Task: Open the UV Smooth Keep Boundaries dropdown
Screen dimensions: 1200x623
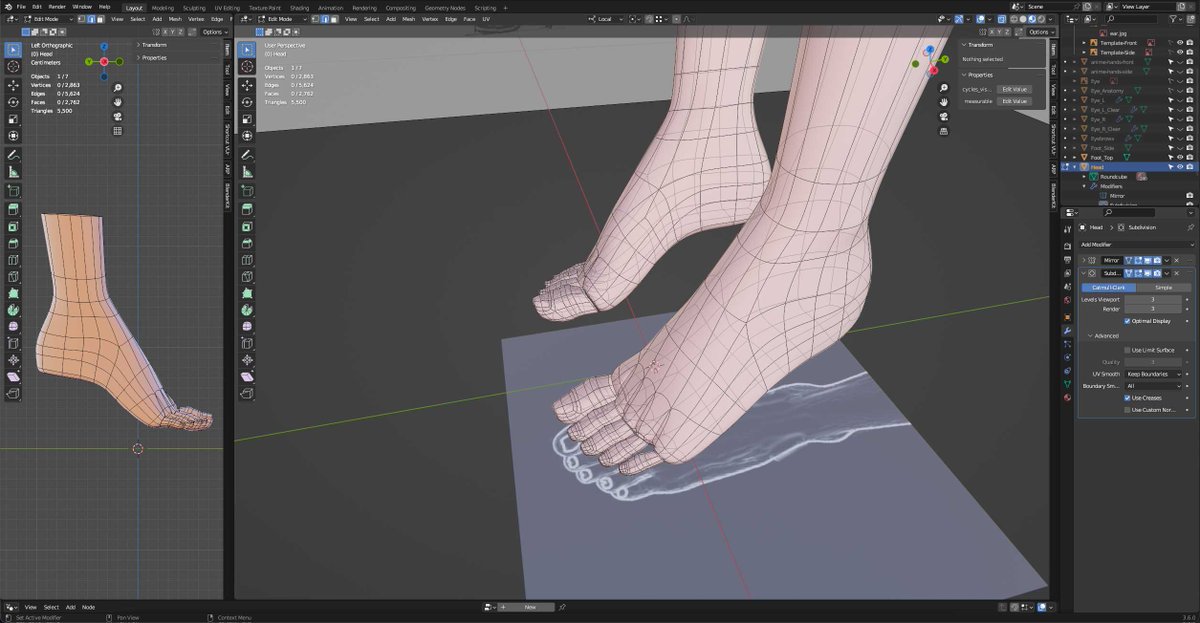Action: 1154,374
